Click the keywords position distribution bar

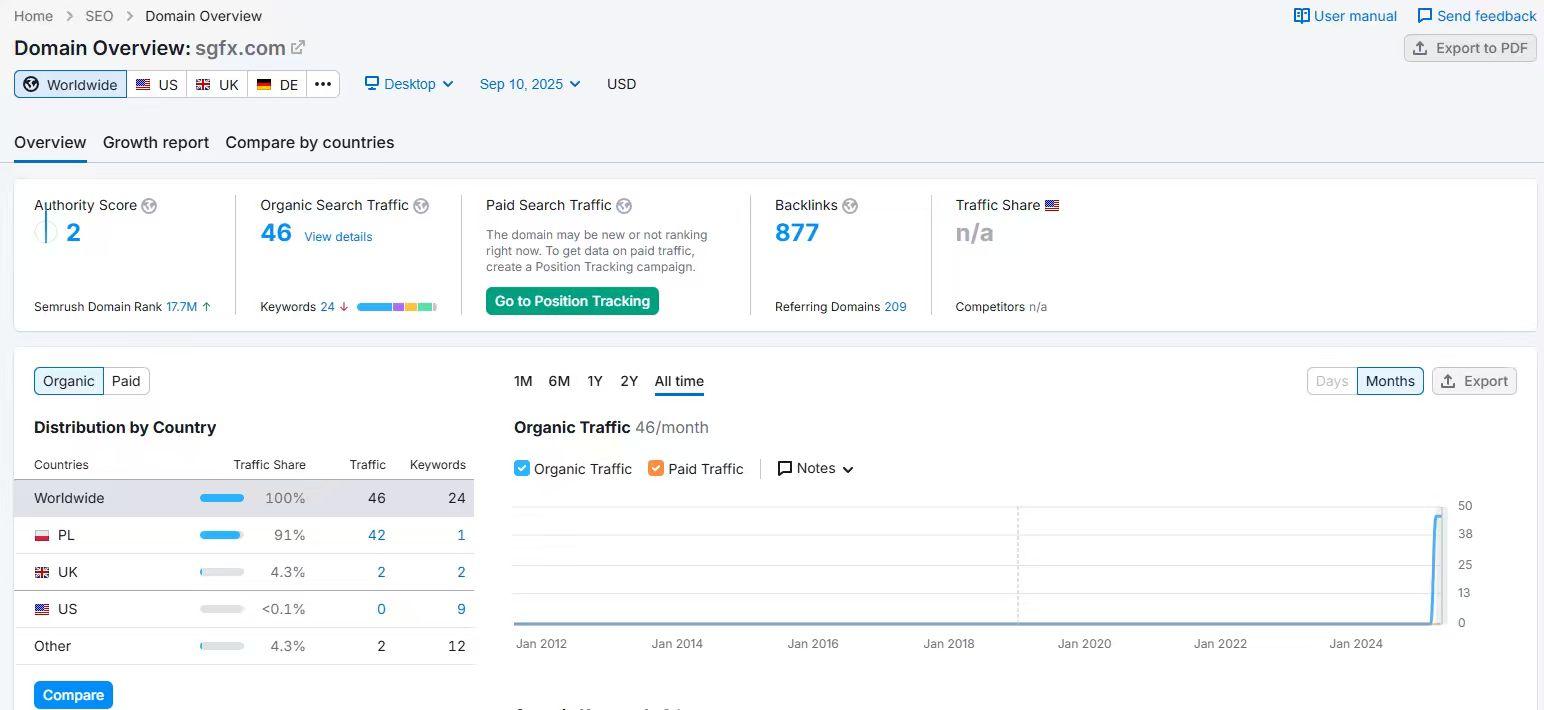tap(397, 307)
